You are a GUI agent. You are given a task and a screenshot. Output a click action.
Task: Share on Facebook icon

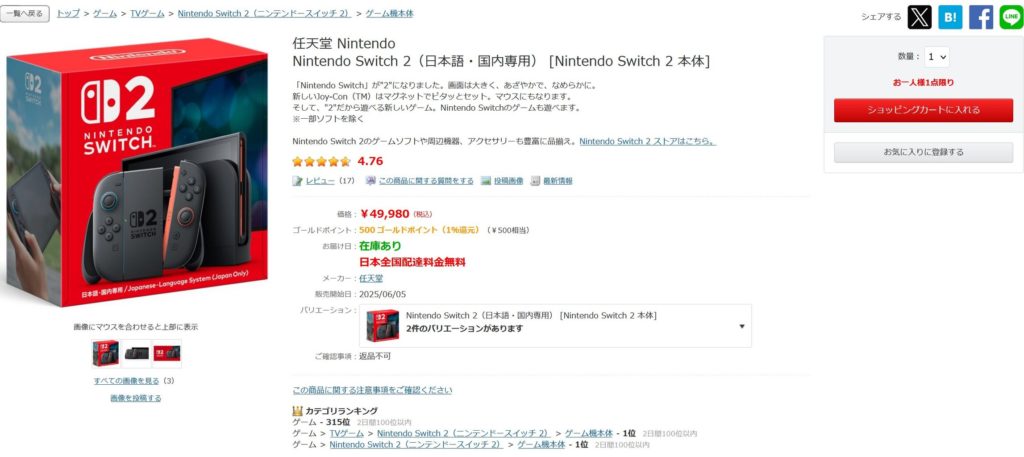pyautogui.click(x=981, y=17)
